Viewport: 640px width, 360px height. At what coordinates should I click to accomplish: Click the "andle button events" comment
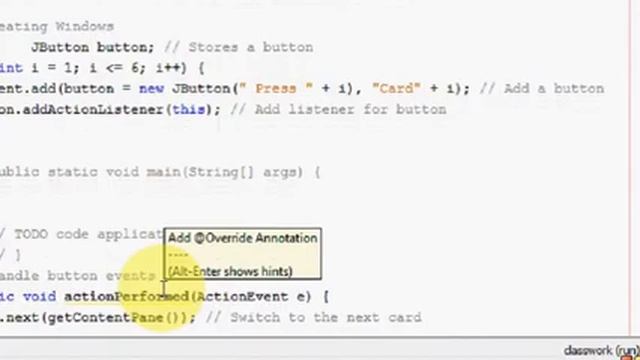[x=78, y=276]
